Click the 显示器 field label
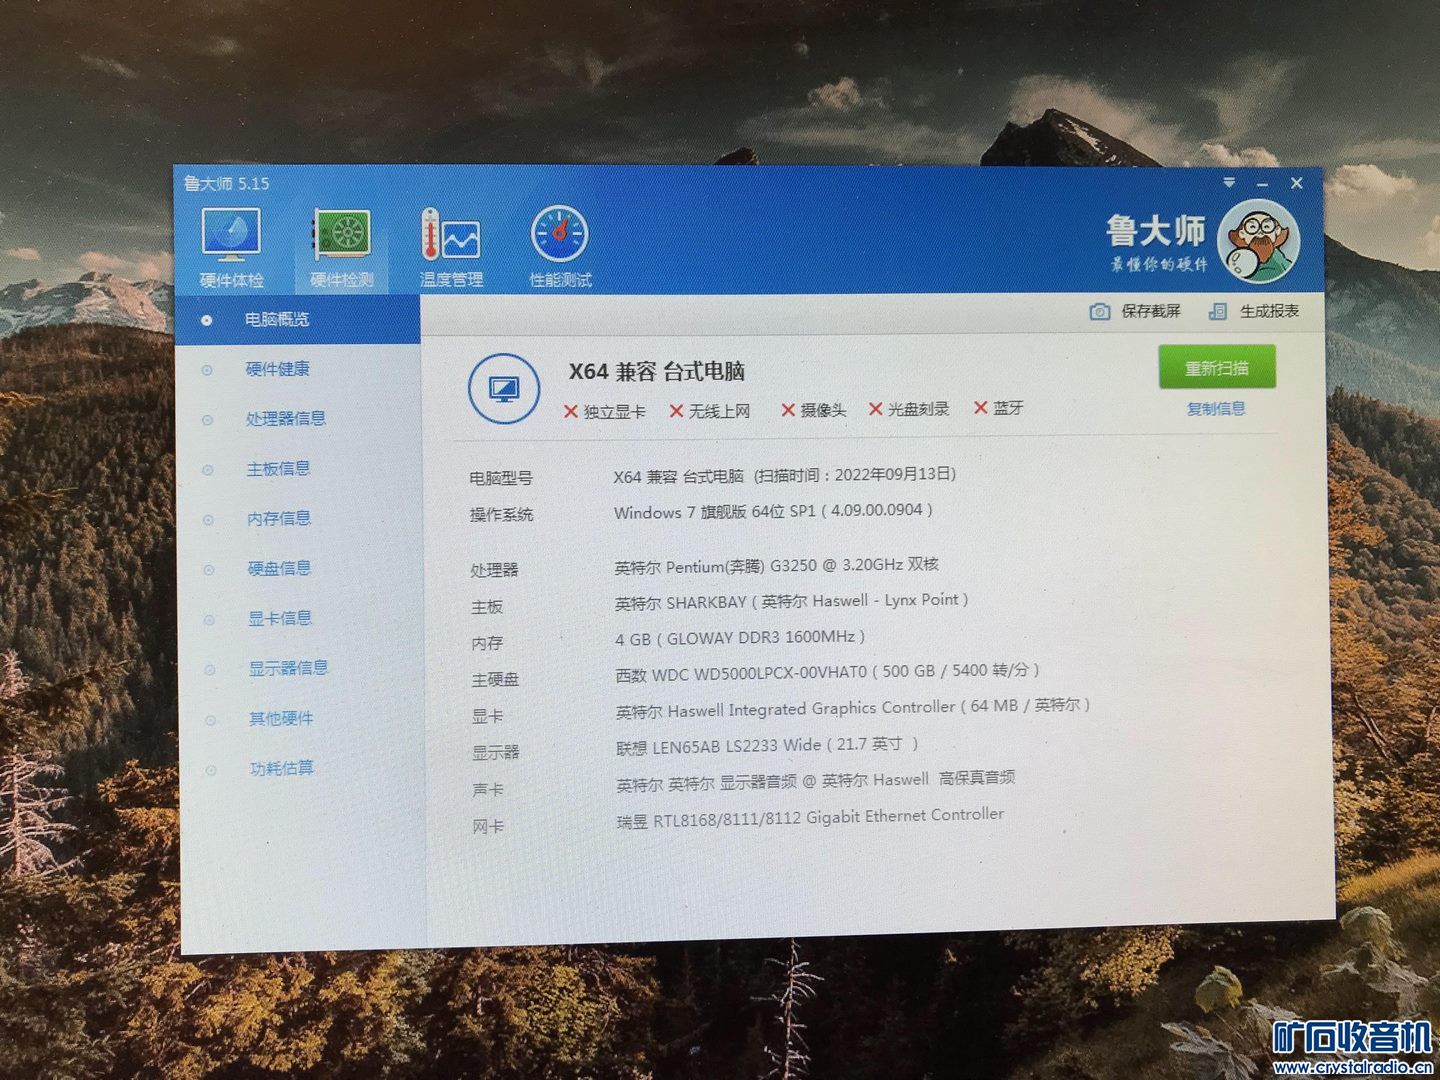The height and width of the screenshot is (1080, 1440). [496, 752]
